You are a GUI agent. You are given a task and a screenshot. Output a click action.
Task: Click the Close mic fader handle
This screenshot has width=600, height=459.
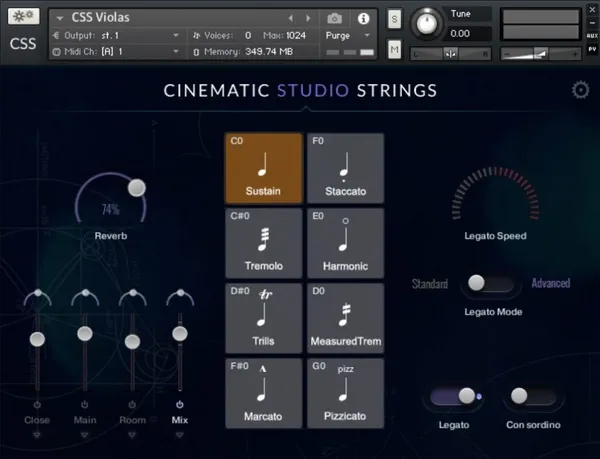click(x=37, y=339)
